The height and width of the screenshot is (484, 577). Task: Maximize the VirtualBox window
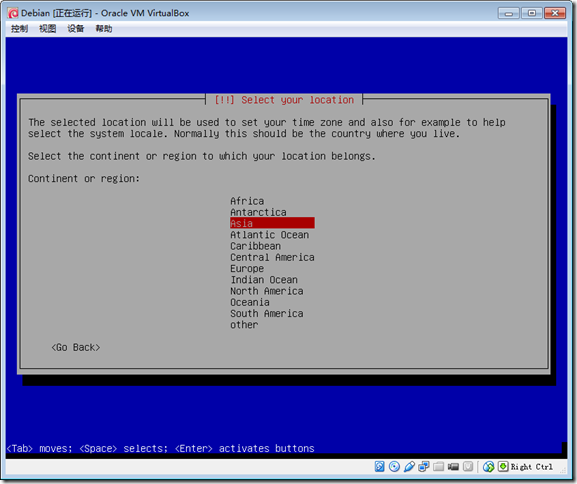(532, 13)
